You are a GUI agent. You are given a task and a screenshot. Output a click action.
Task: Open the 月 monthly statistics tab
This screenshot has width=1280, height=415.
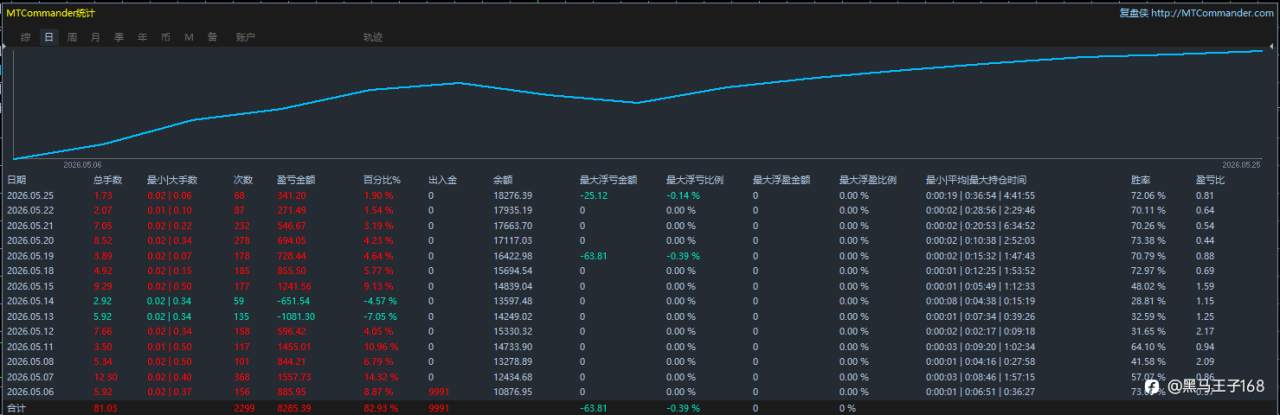click(95, 37)
